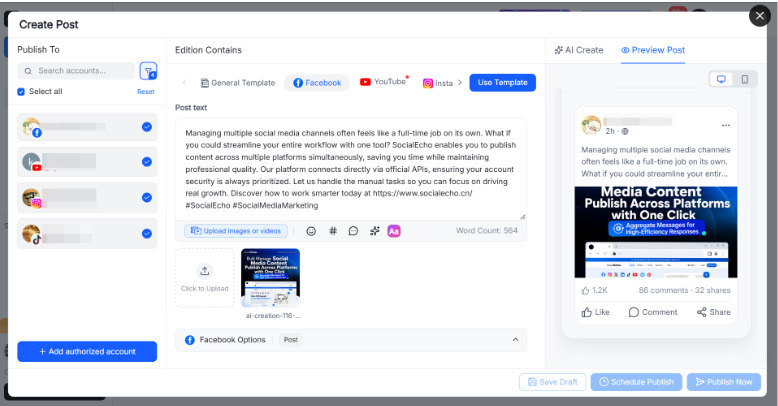The height and width of the screenshot is (406, 778).
Task: Open the emoji picker icon
Action: pyautogui.click(x=311, y=231)
